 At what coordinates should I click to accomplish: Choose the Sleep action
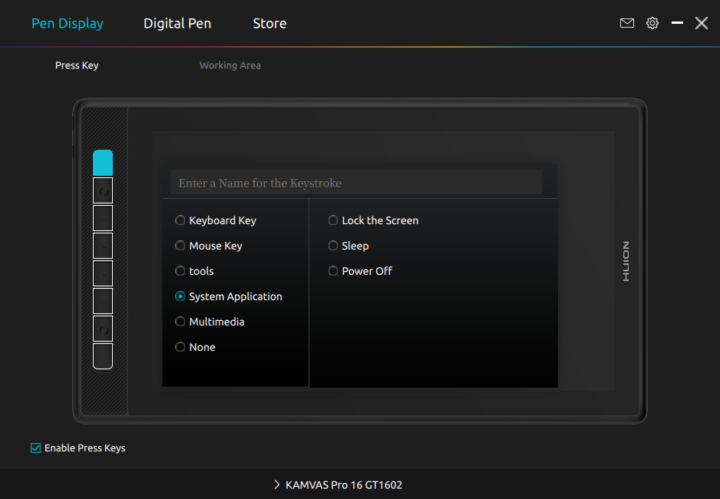tap(349, 246)
